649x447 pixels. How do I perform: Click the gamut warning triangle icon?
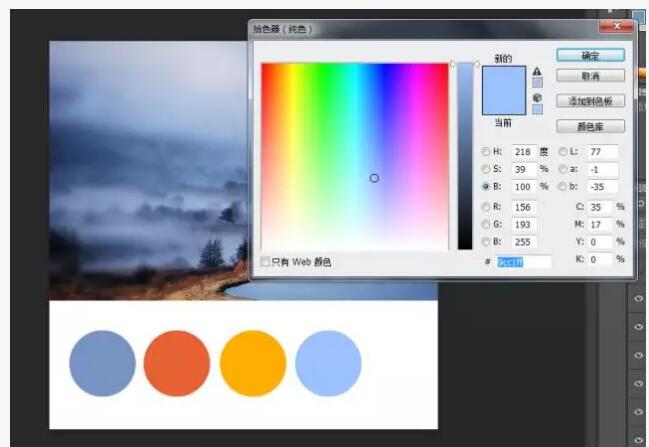pos(537,71)
